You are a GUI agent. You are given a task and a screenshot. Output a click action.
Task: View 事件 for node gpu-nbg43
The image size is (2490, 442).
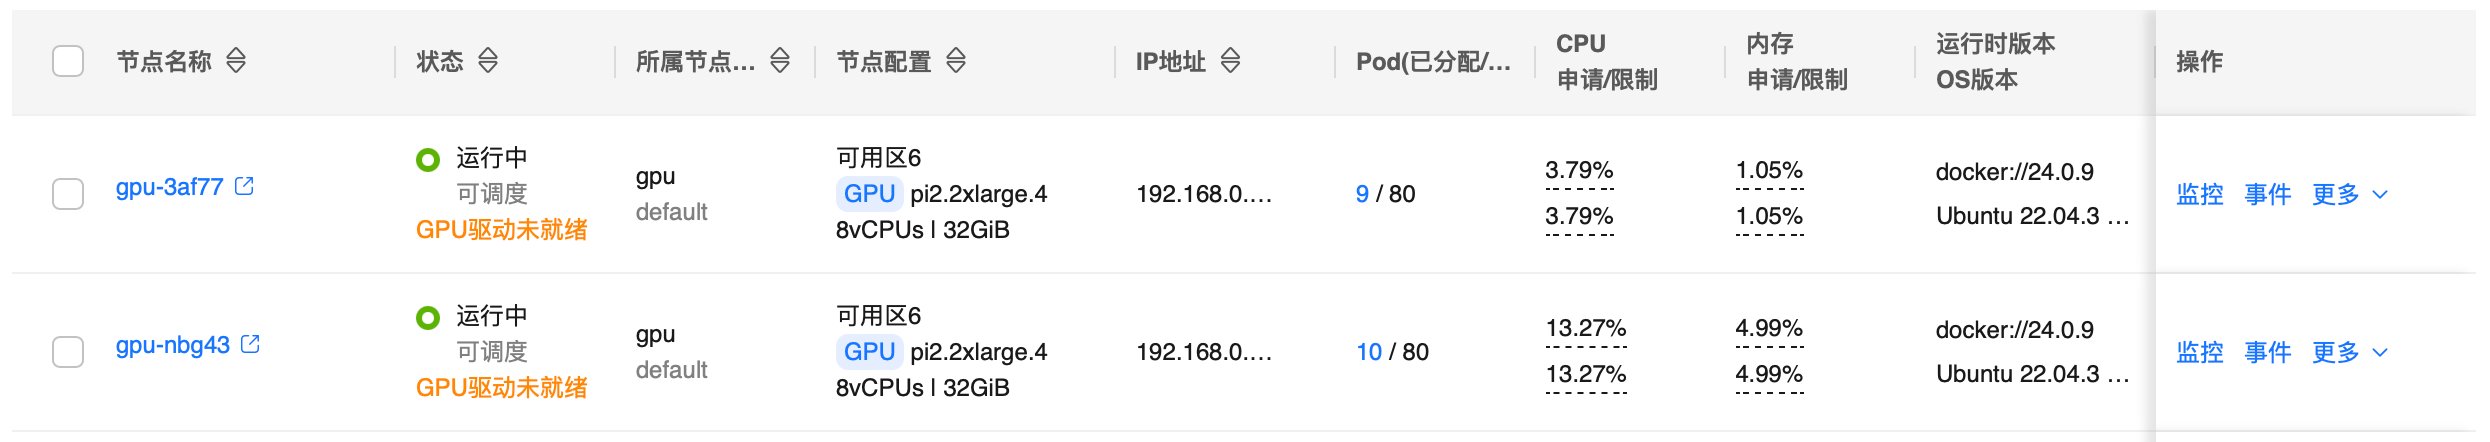[2267, 352]
